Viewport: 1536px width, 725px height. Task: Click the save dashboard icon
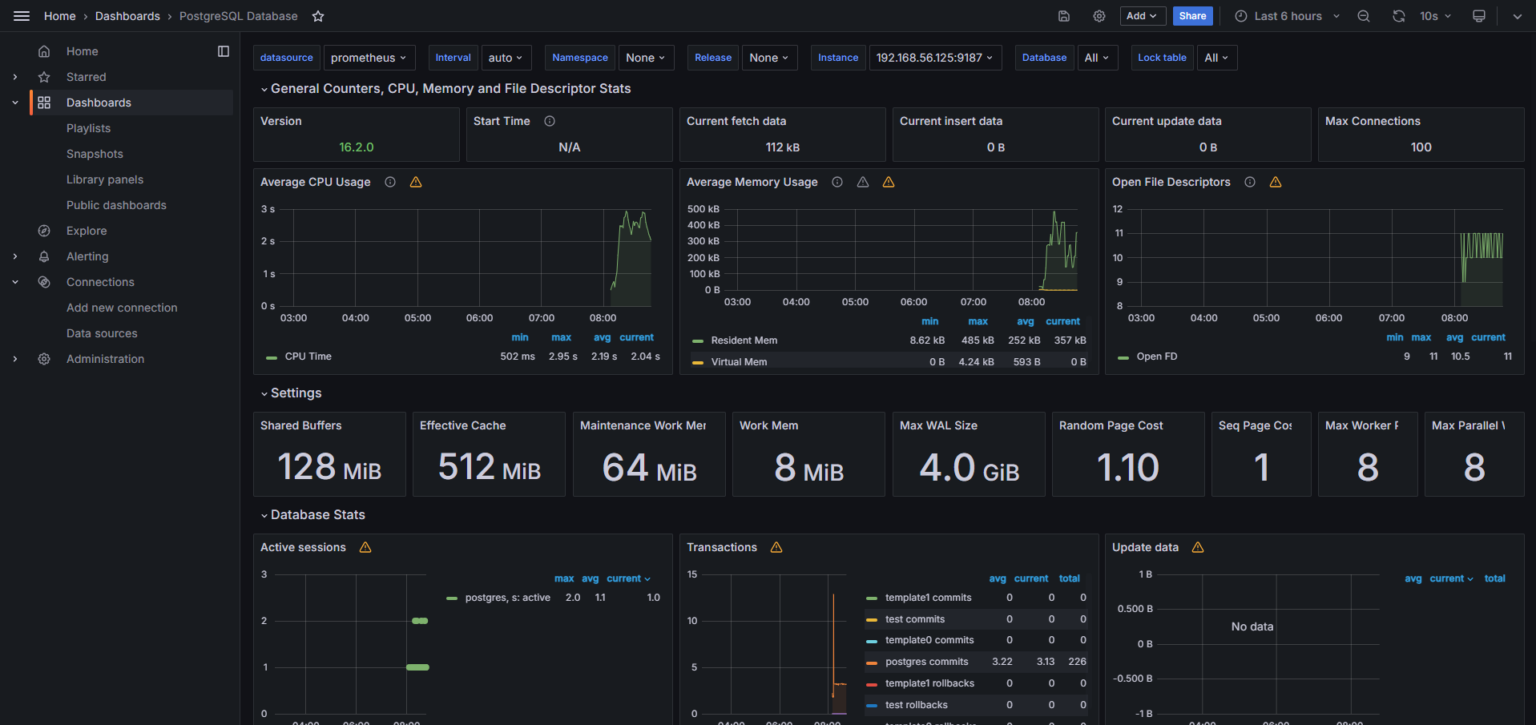click(x=1064, y=16)
